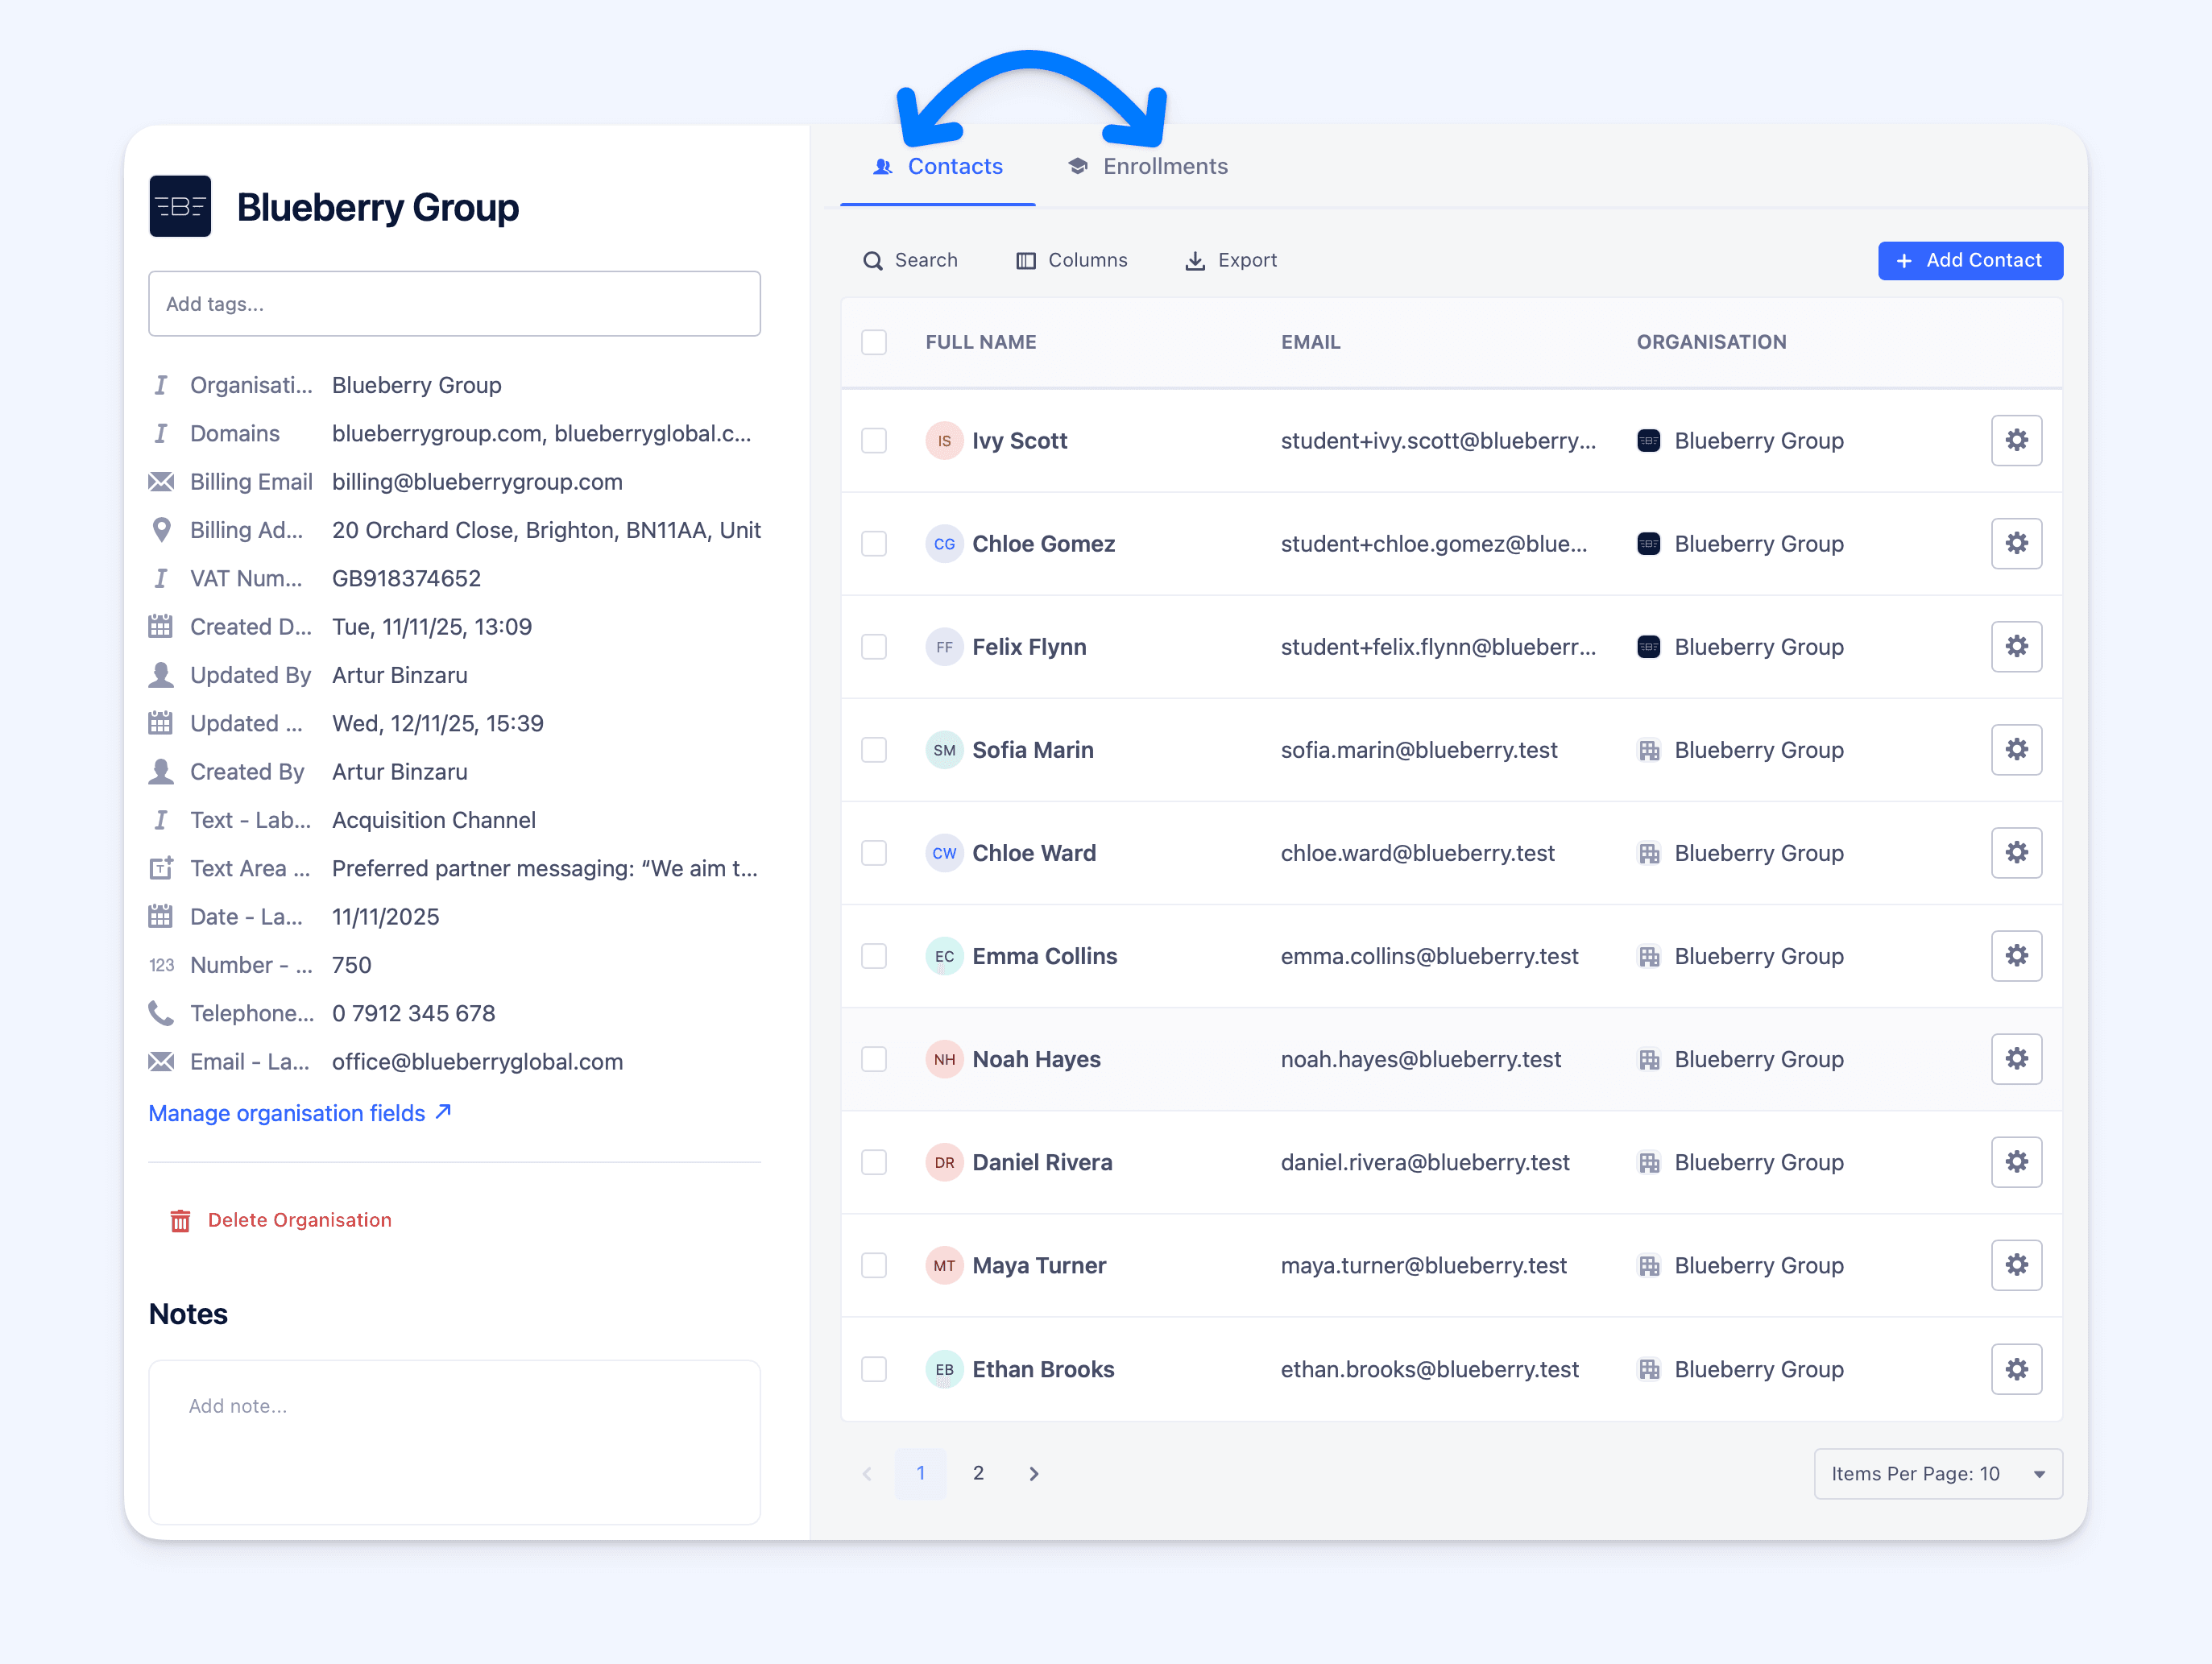Select all contacts with header checkbox
This screenshot has width=2212, height=1664.
[x=874, y=342]
